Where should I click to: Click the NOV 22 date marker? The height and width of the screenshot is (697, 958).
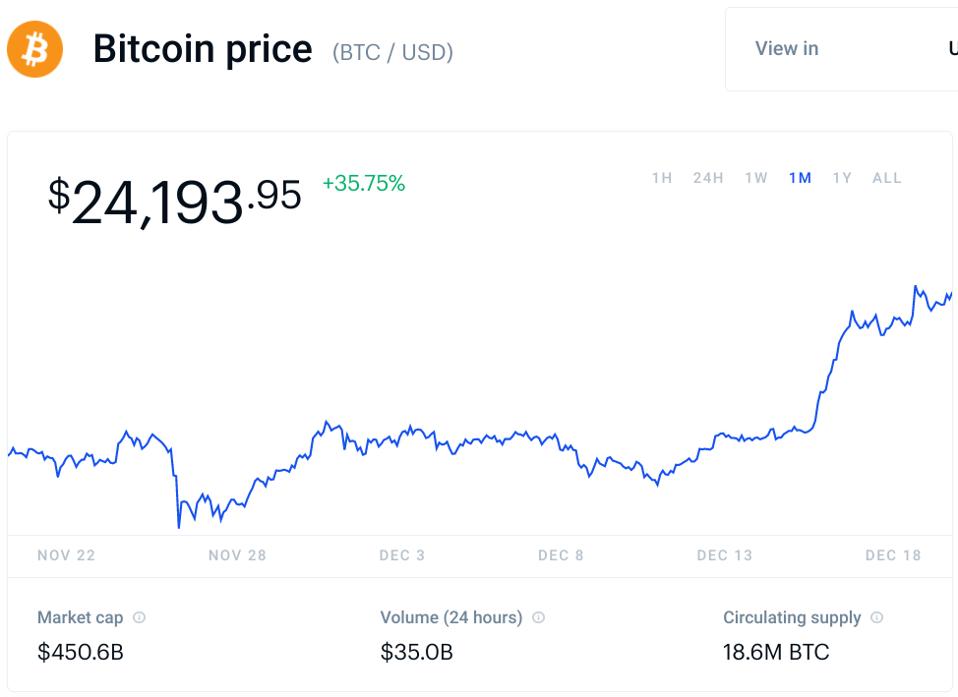pos(66,555)
